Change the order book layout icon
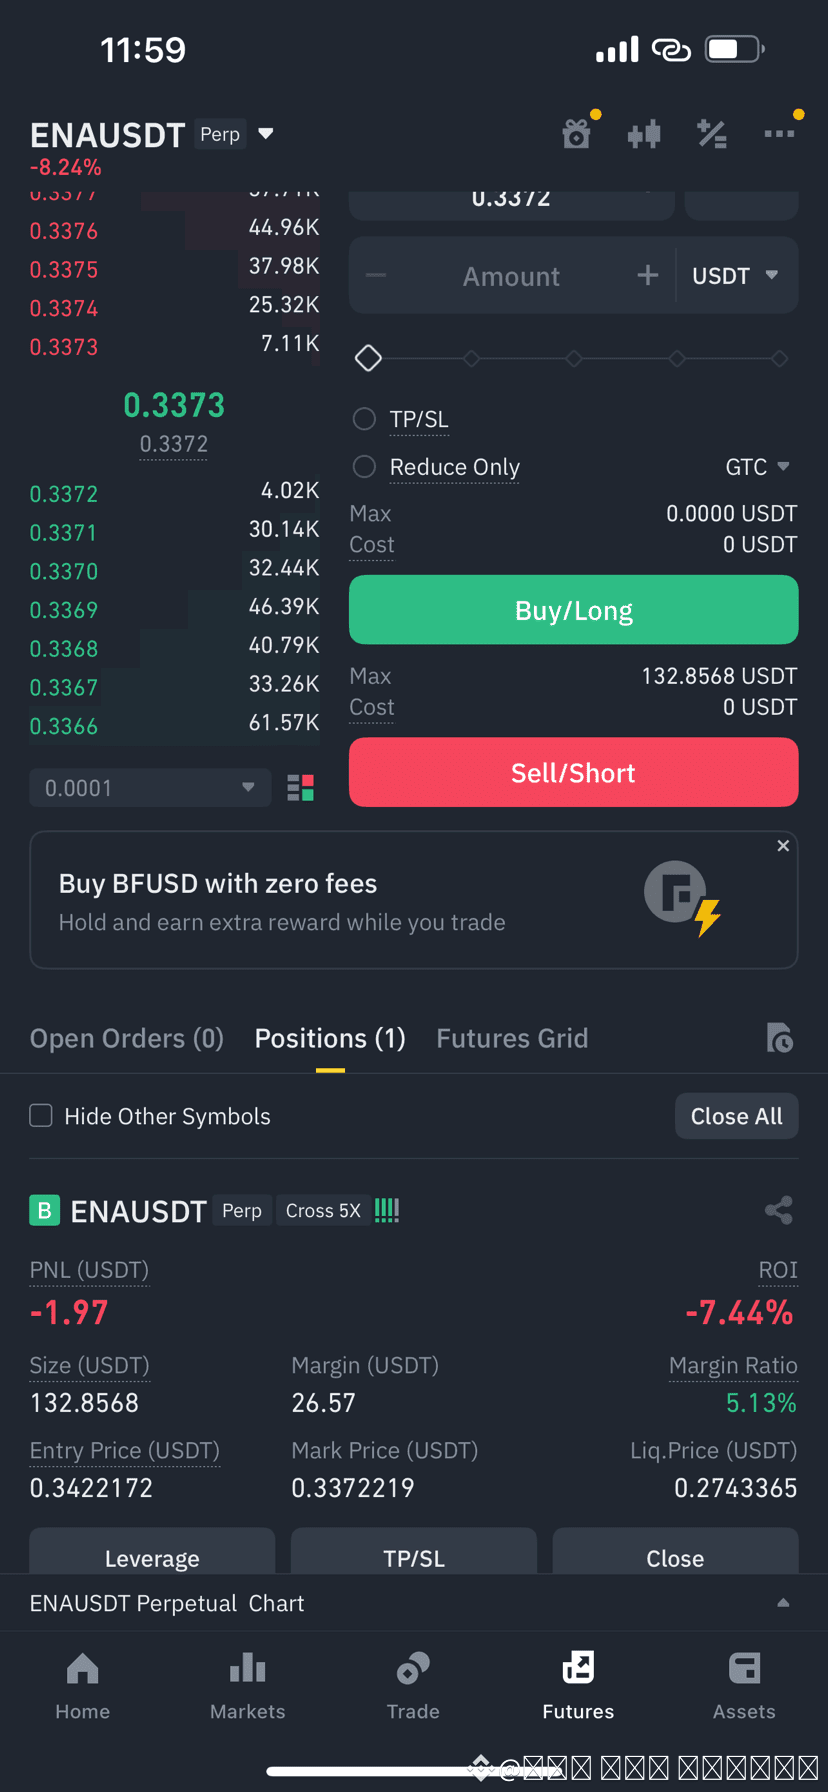This screenshot has width=828, height=1792. [301, 788]
